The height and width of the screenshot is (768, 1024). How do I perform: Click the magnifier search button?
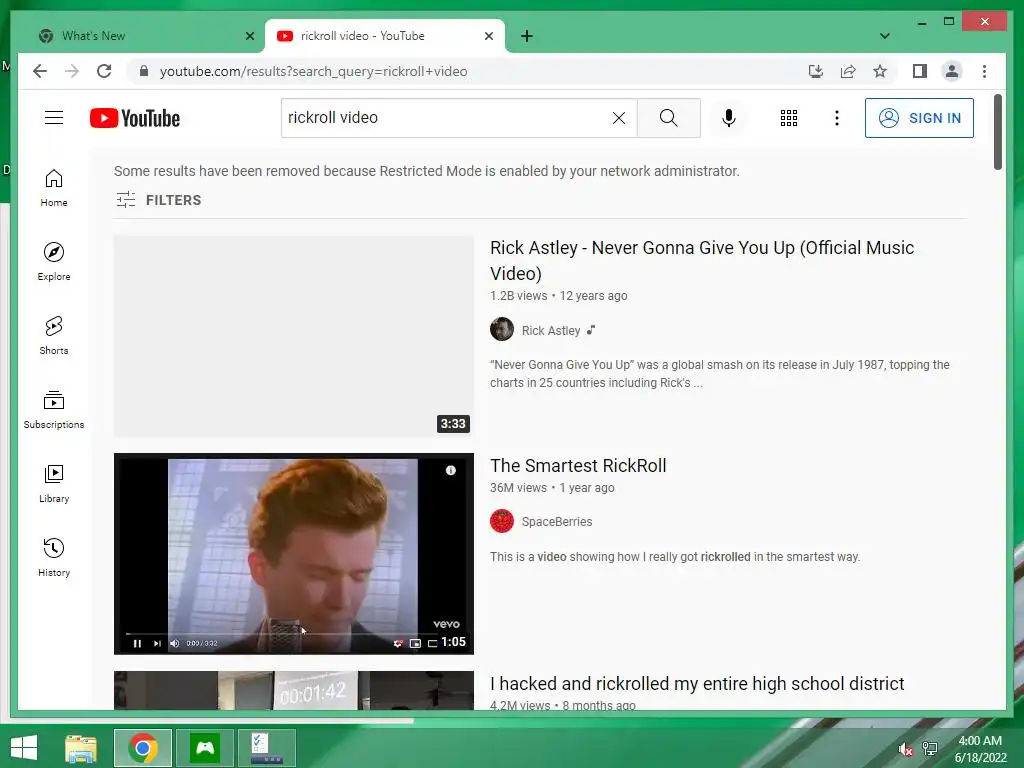point(669,118)
